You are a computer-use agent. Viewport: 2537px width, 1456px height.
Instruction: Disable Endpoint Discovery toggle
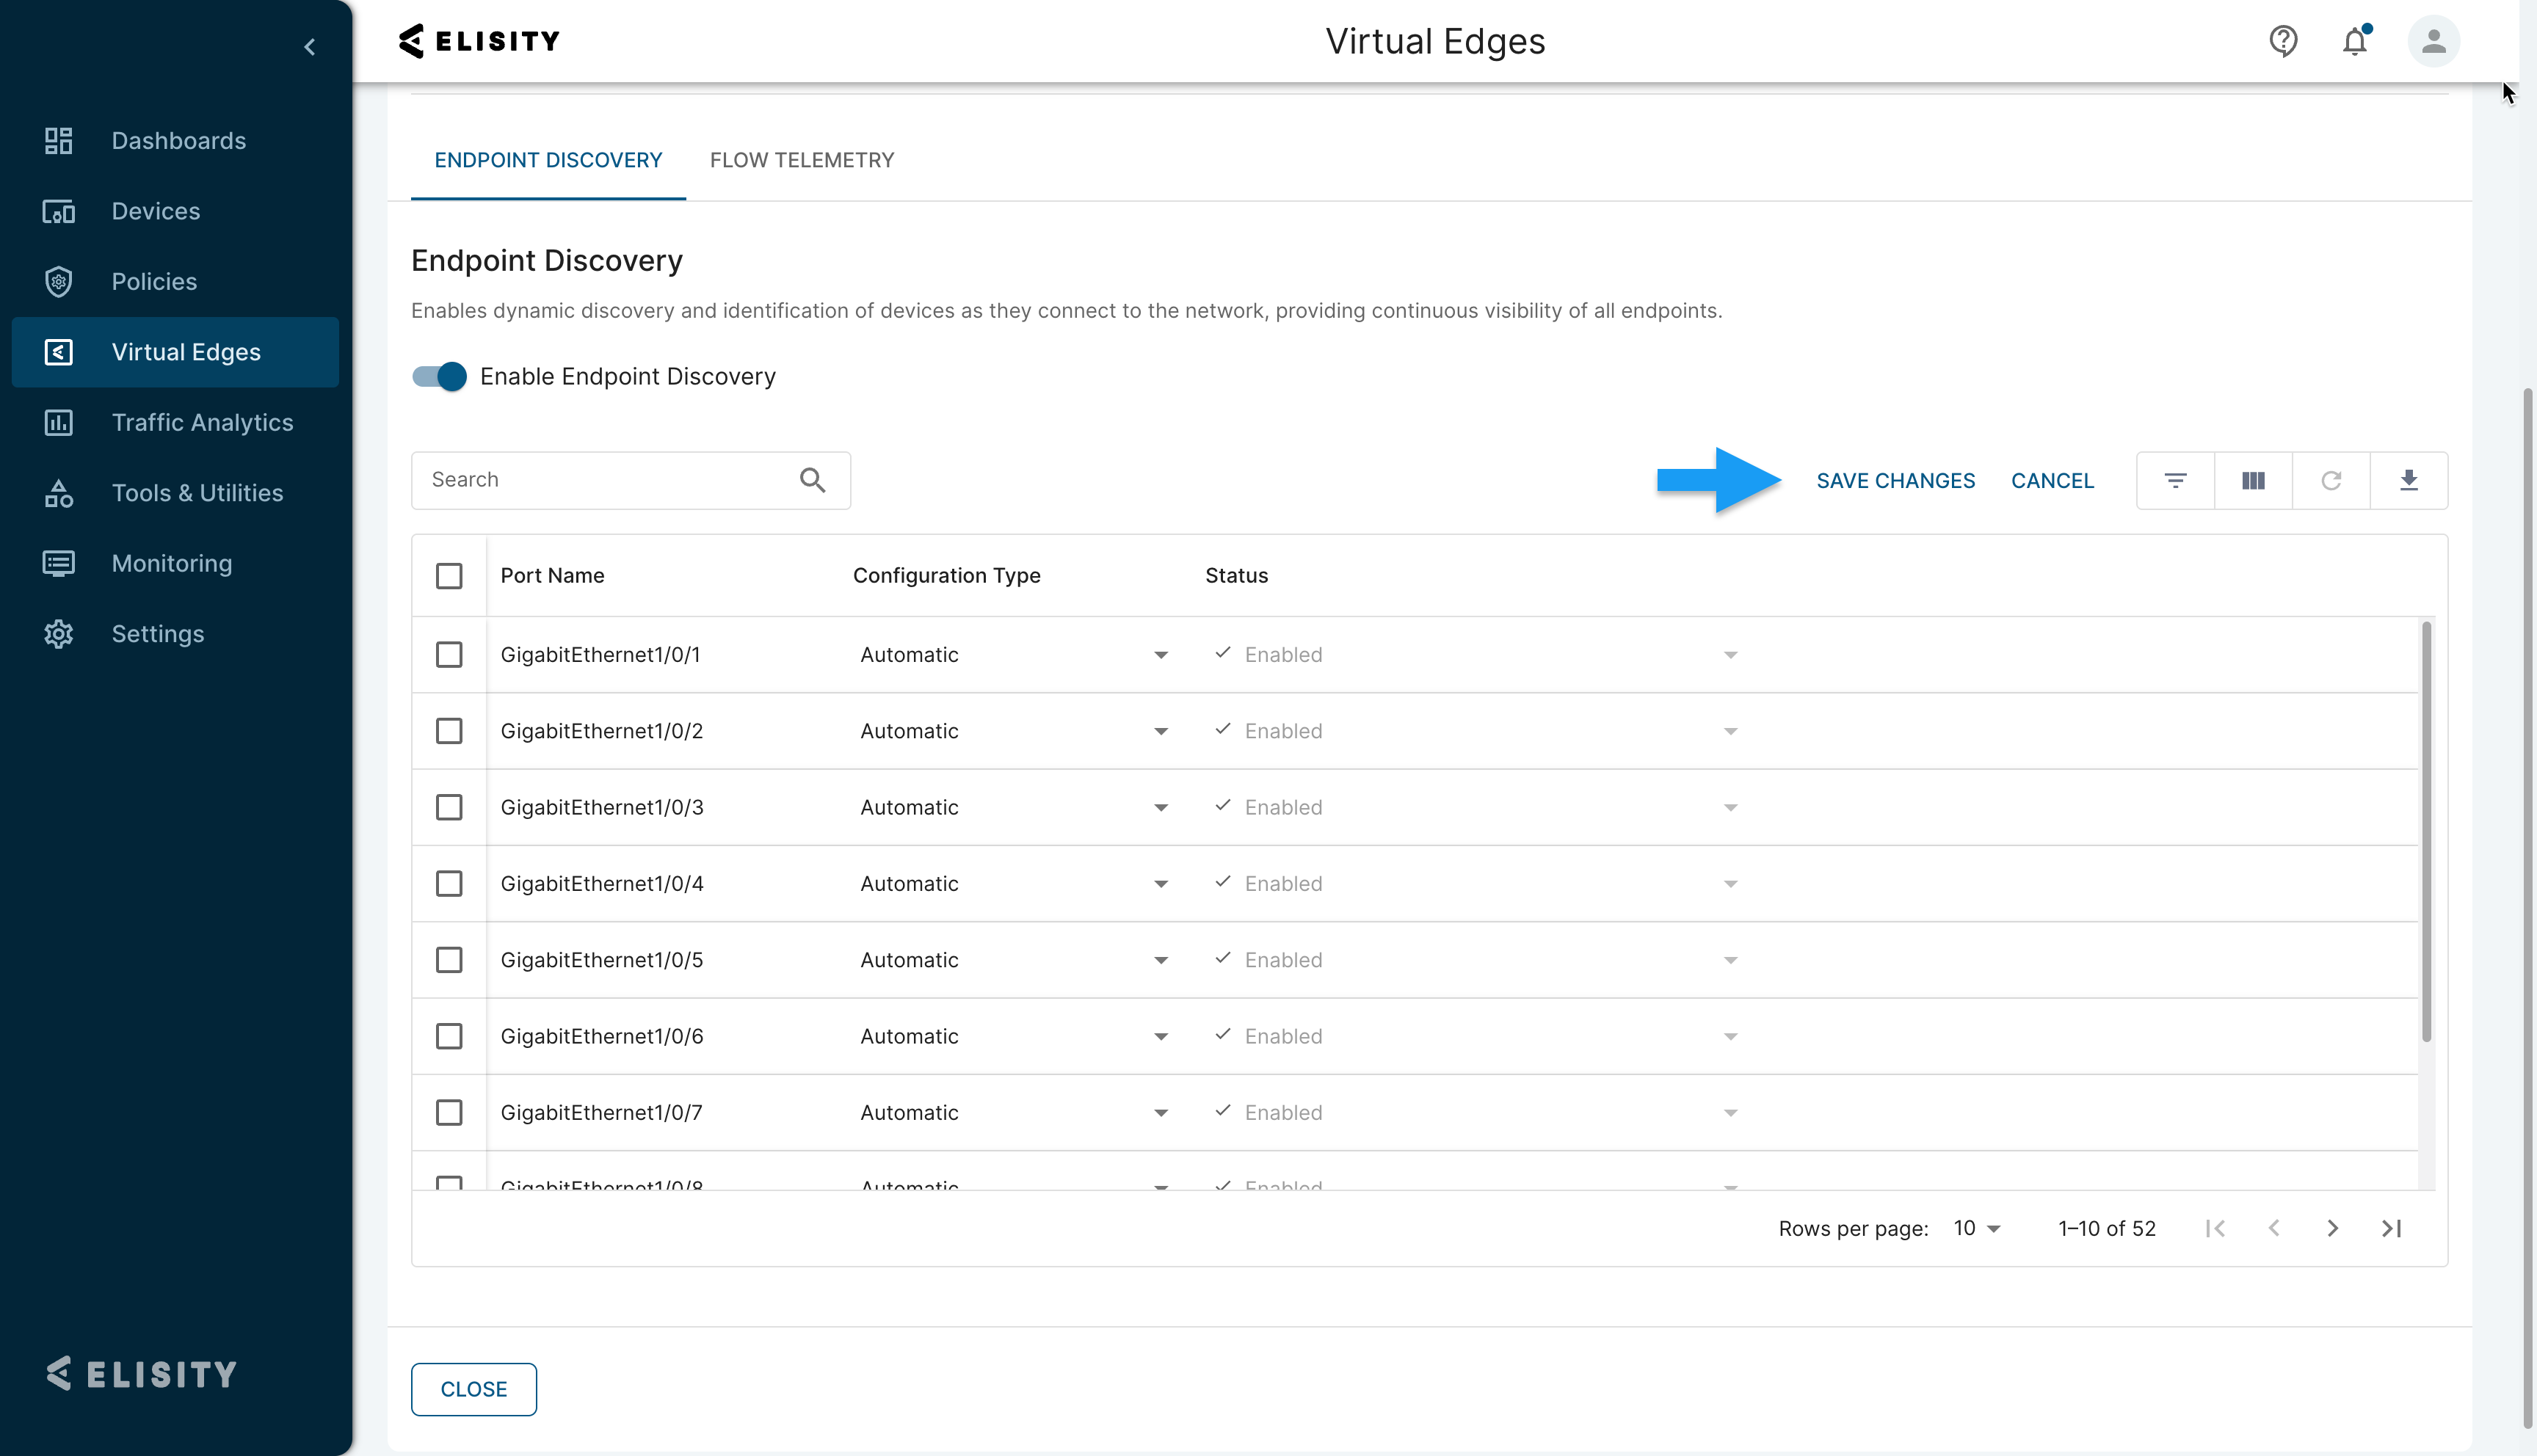click(438, 377)
